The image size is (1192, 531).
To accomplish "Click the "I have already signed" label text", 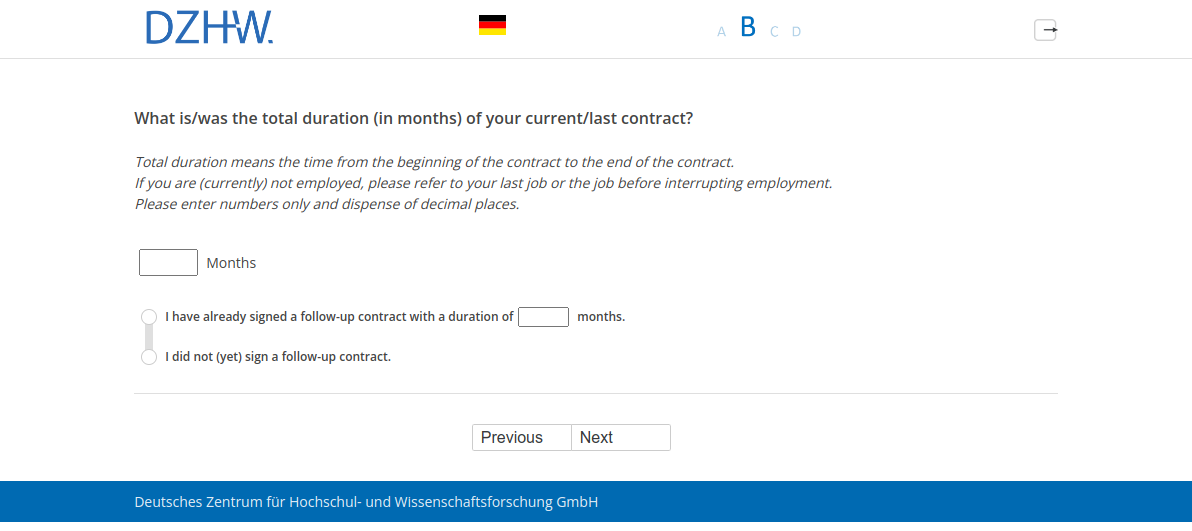I will [x=339, y=317].
